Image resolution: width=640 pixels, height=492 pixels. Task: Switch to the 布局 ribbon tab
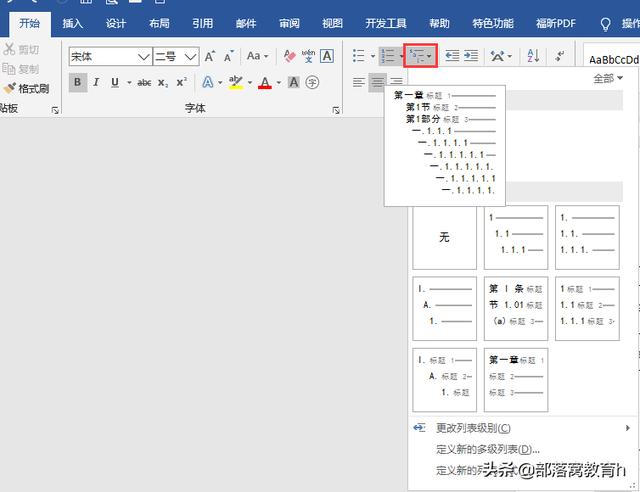[x=159, y=24]
